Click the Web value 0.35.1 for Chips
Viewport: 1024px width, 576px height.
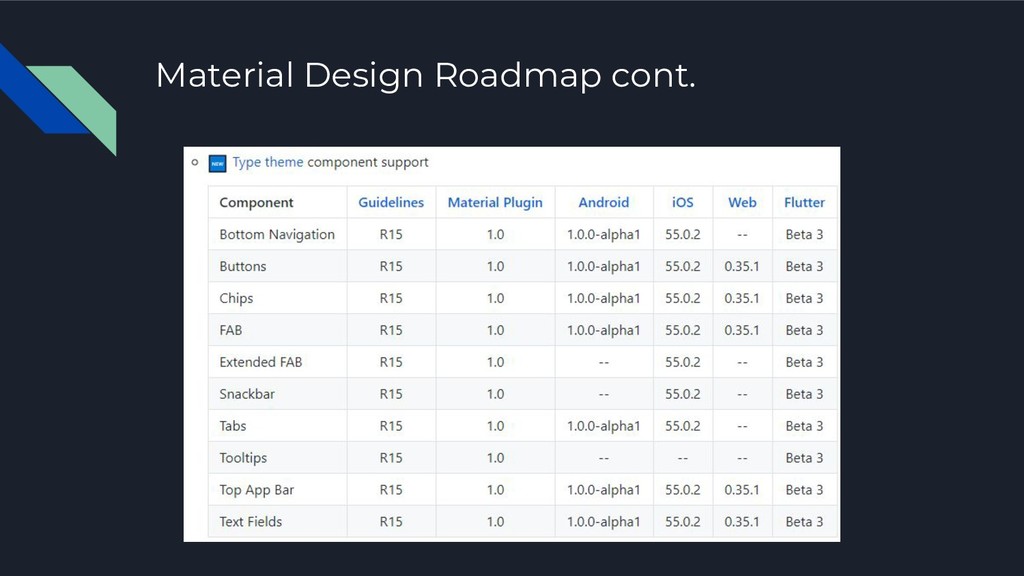pyautogui.click(x=742, y=298)
